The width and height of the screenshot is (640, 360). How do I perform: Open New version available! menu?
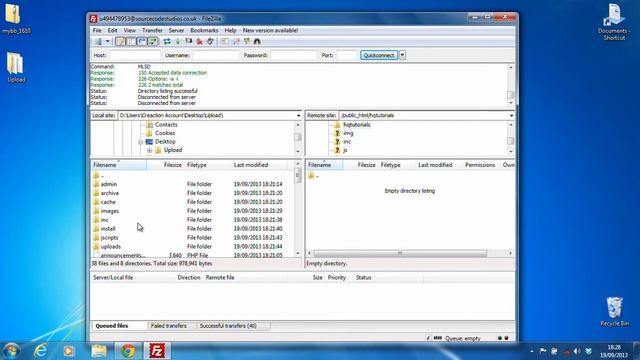(270, 31)
